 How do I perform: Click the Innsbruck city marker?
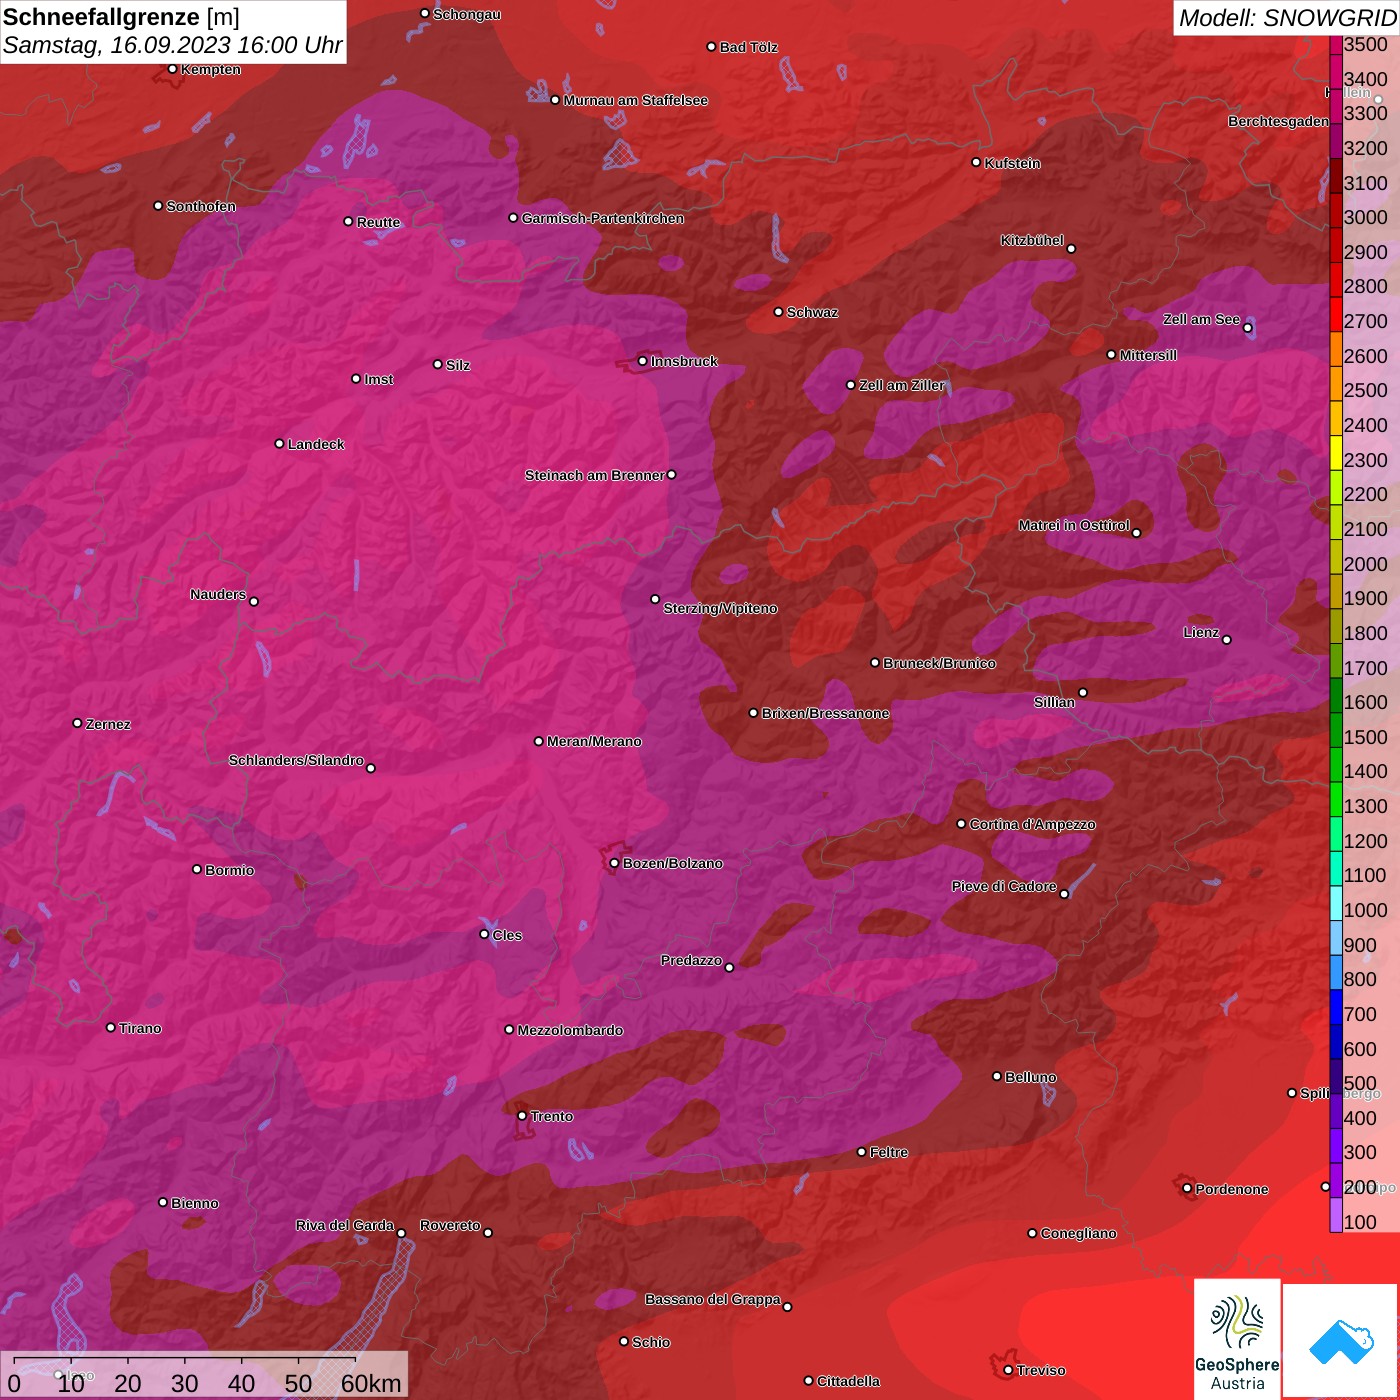coord(643,361)
